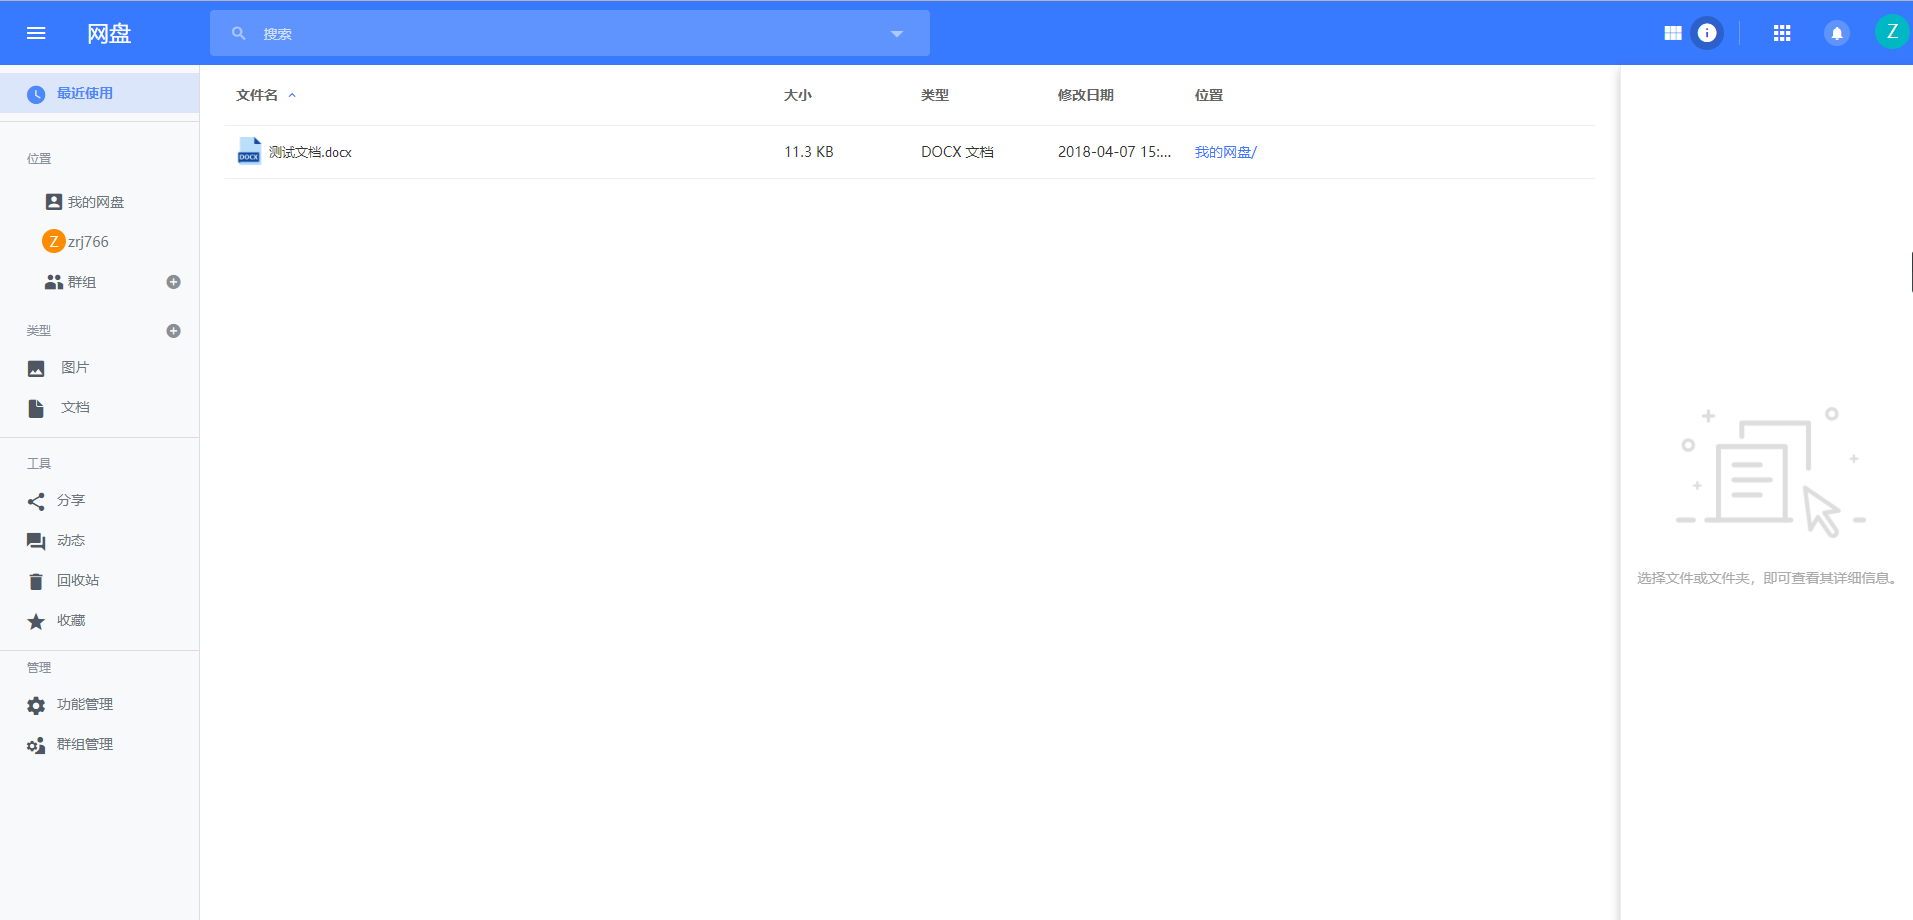Image resolution: width=1913 pixels, height=920 pixels.
Task: Sort files by 文件名 column
Action: tap(257, 95)
